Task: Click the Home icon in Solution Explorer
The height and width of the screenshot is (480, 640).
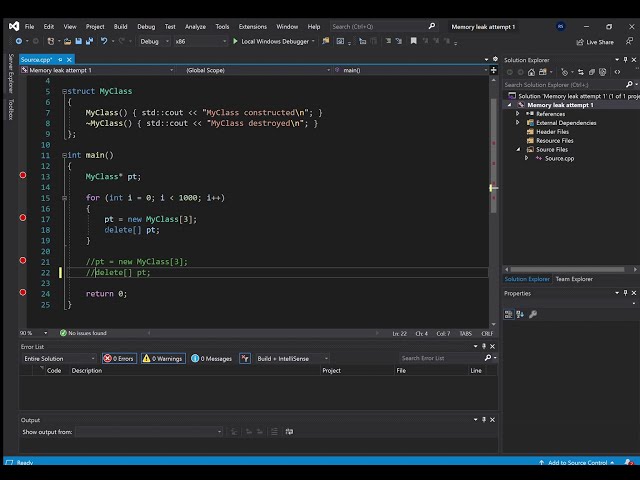Action: [x=531, y=72]
